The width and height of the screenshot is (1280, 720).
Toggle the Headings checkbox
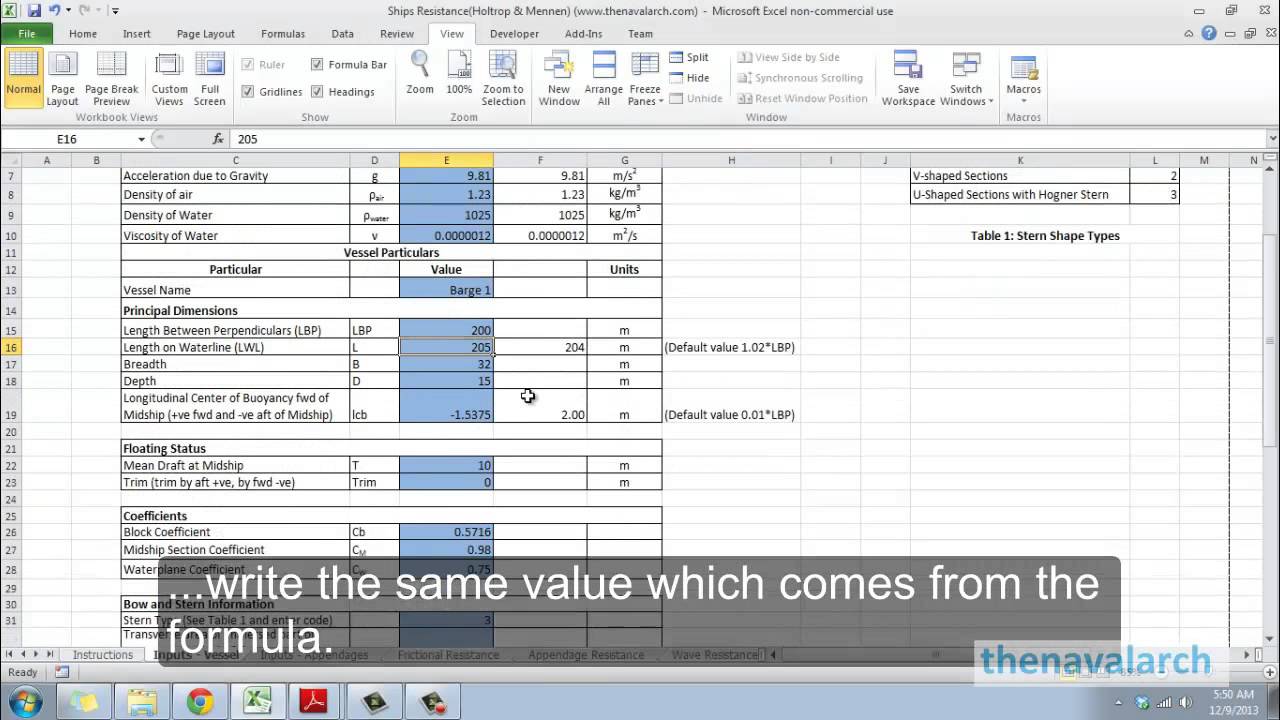coord(317,92)
